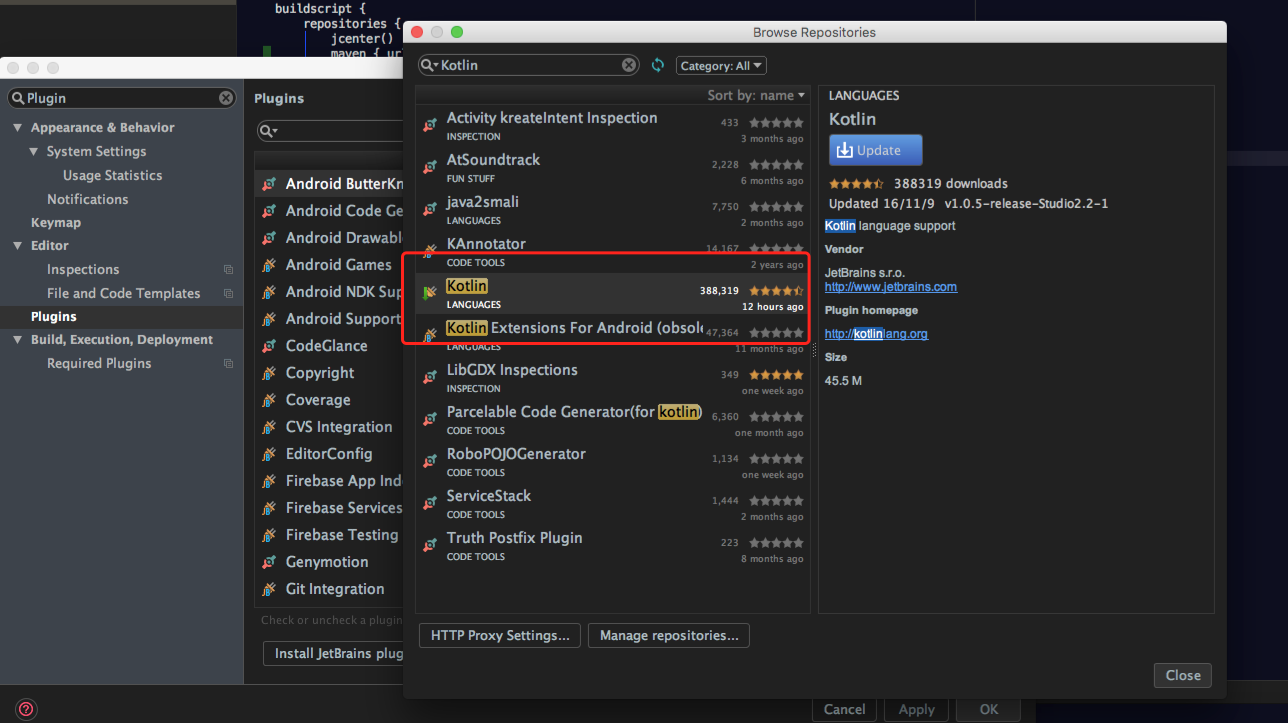Click Manage repositories button
The width and height of the screenshot is (1288, 723).
click(668, 635)
